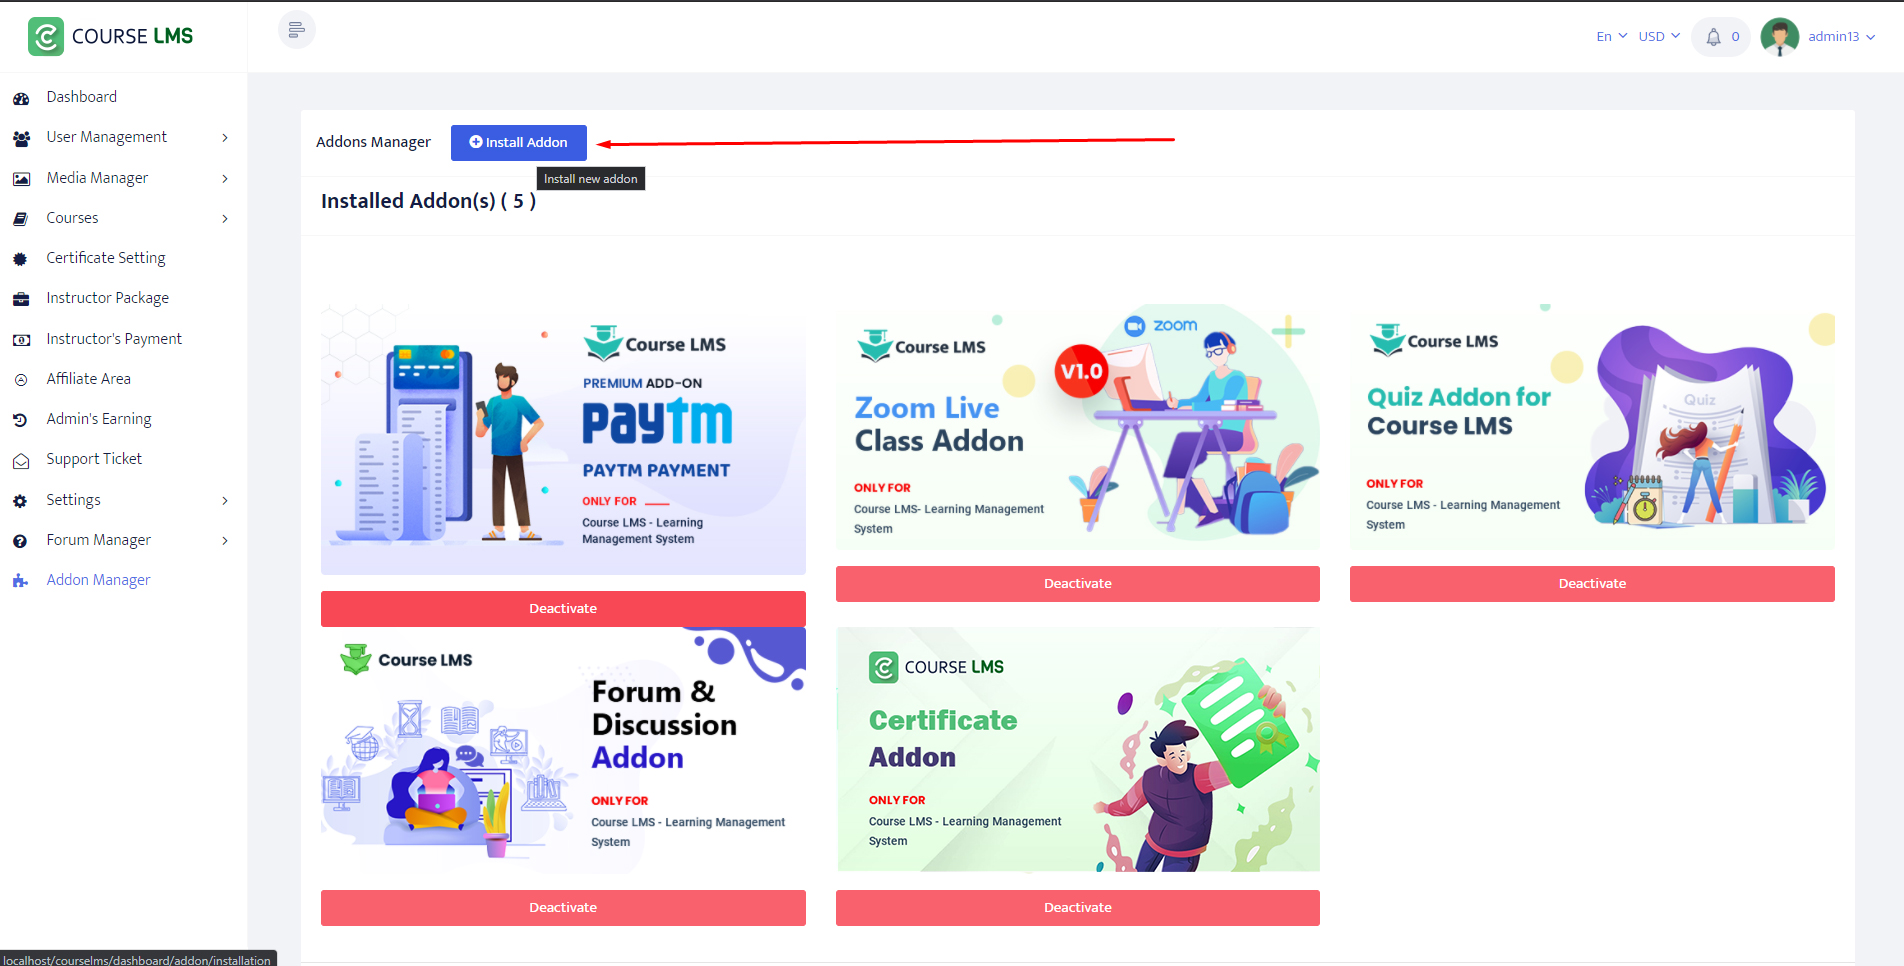Click the 'Addons Manager' title text
Viewport: 1904px width, 966px height.
[x=373, y=142]
